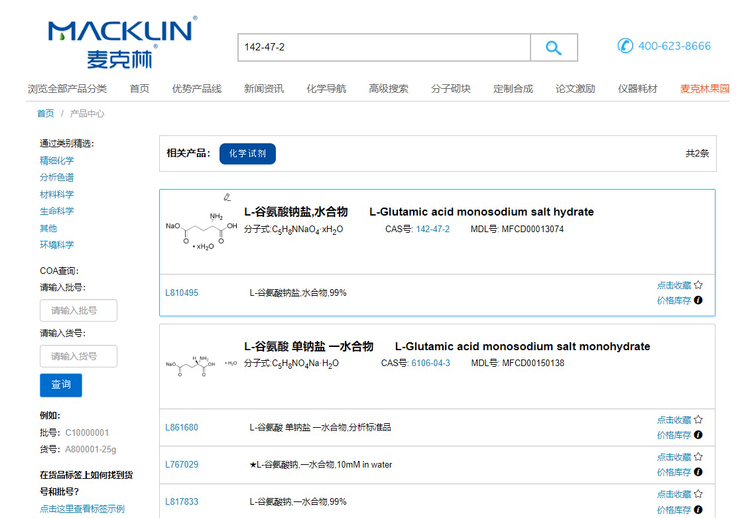Open product link L817833
The width and height of the screenshot is (750, 518).
181,502
